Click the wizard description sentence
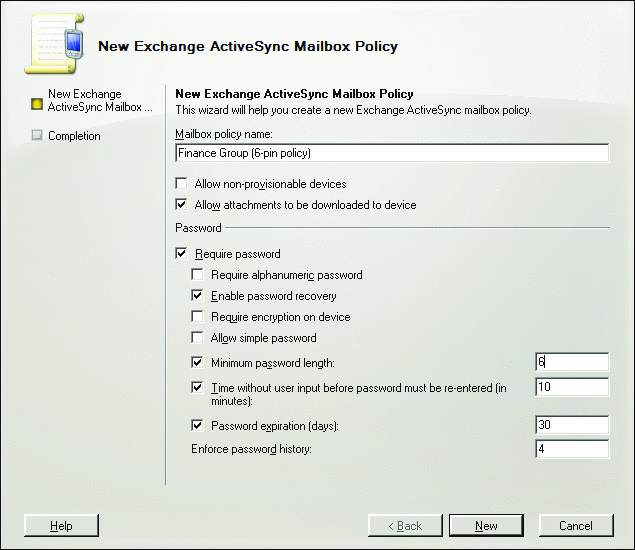635x550 pixels. pyautogui.click(x=353, y=110)
